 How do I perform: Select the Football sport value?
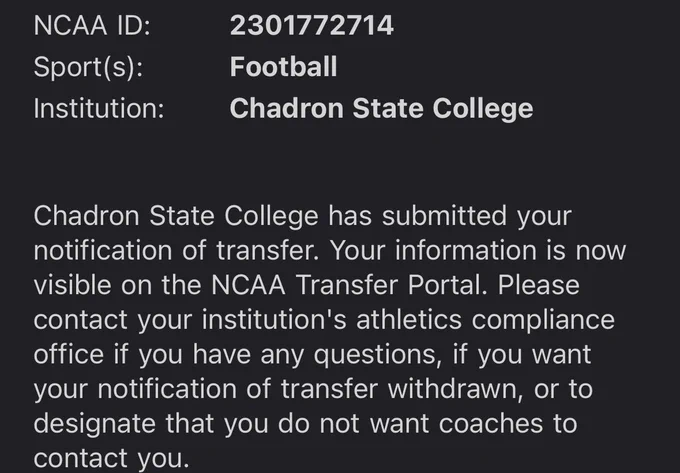click(x=283, y=67)
